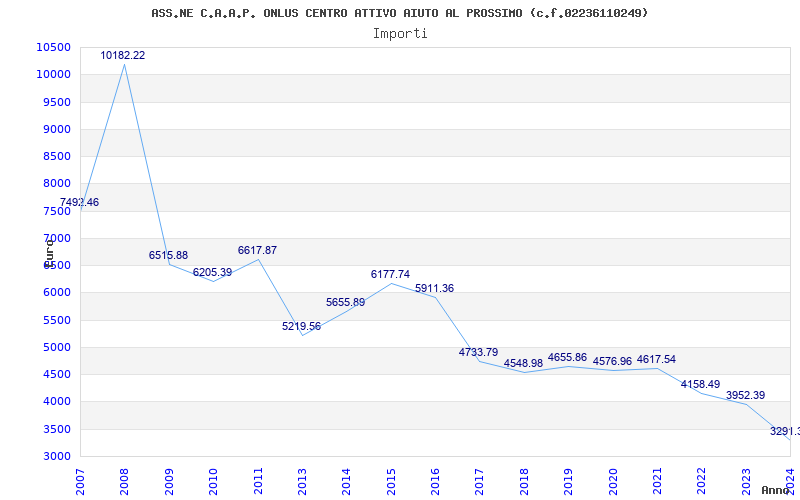The width and height of the screenshot is (800, 500).
Task: Click the 10500 y-axis tick label
Action: (x=54, y=47)
